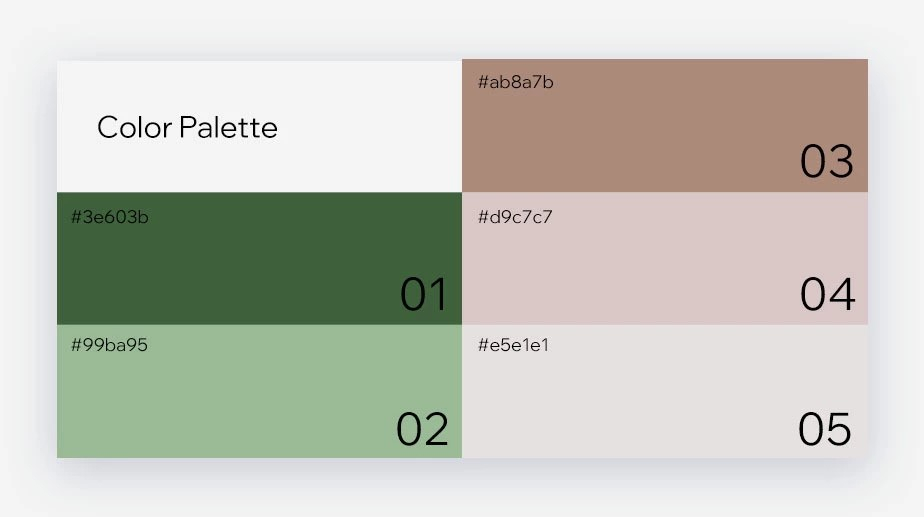Click the number 02 label
Screen dimensions: 924x517
click(422, 429)
